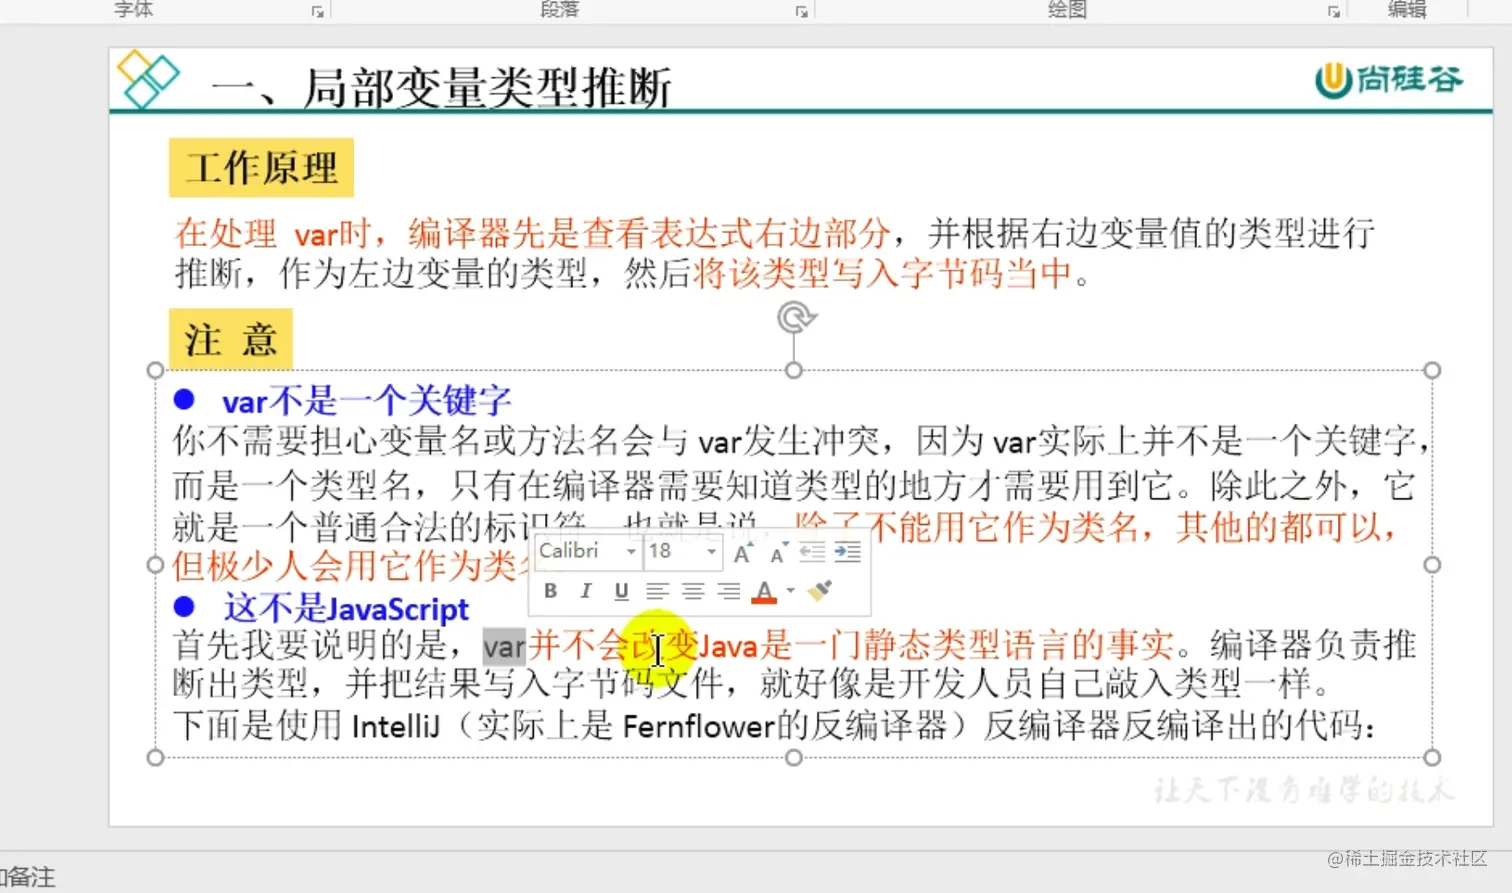The height and width of the screenshot is (893, 1512).
Task: Select the Format Painter brush icon
Action: pyautogui.click(x=820, y=591)
